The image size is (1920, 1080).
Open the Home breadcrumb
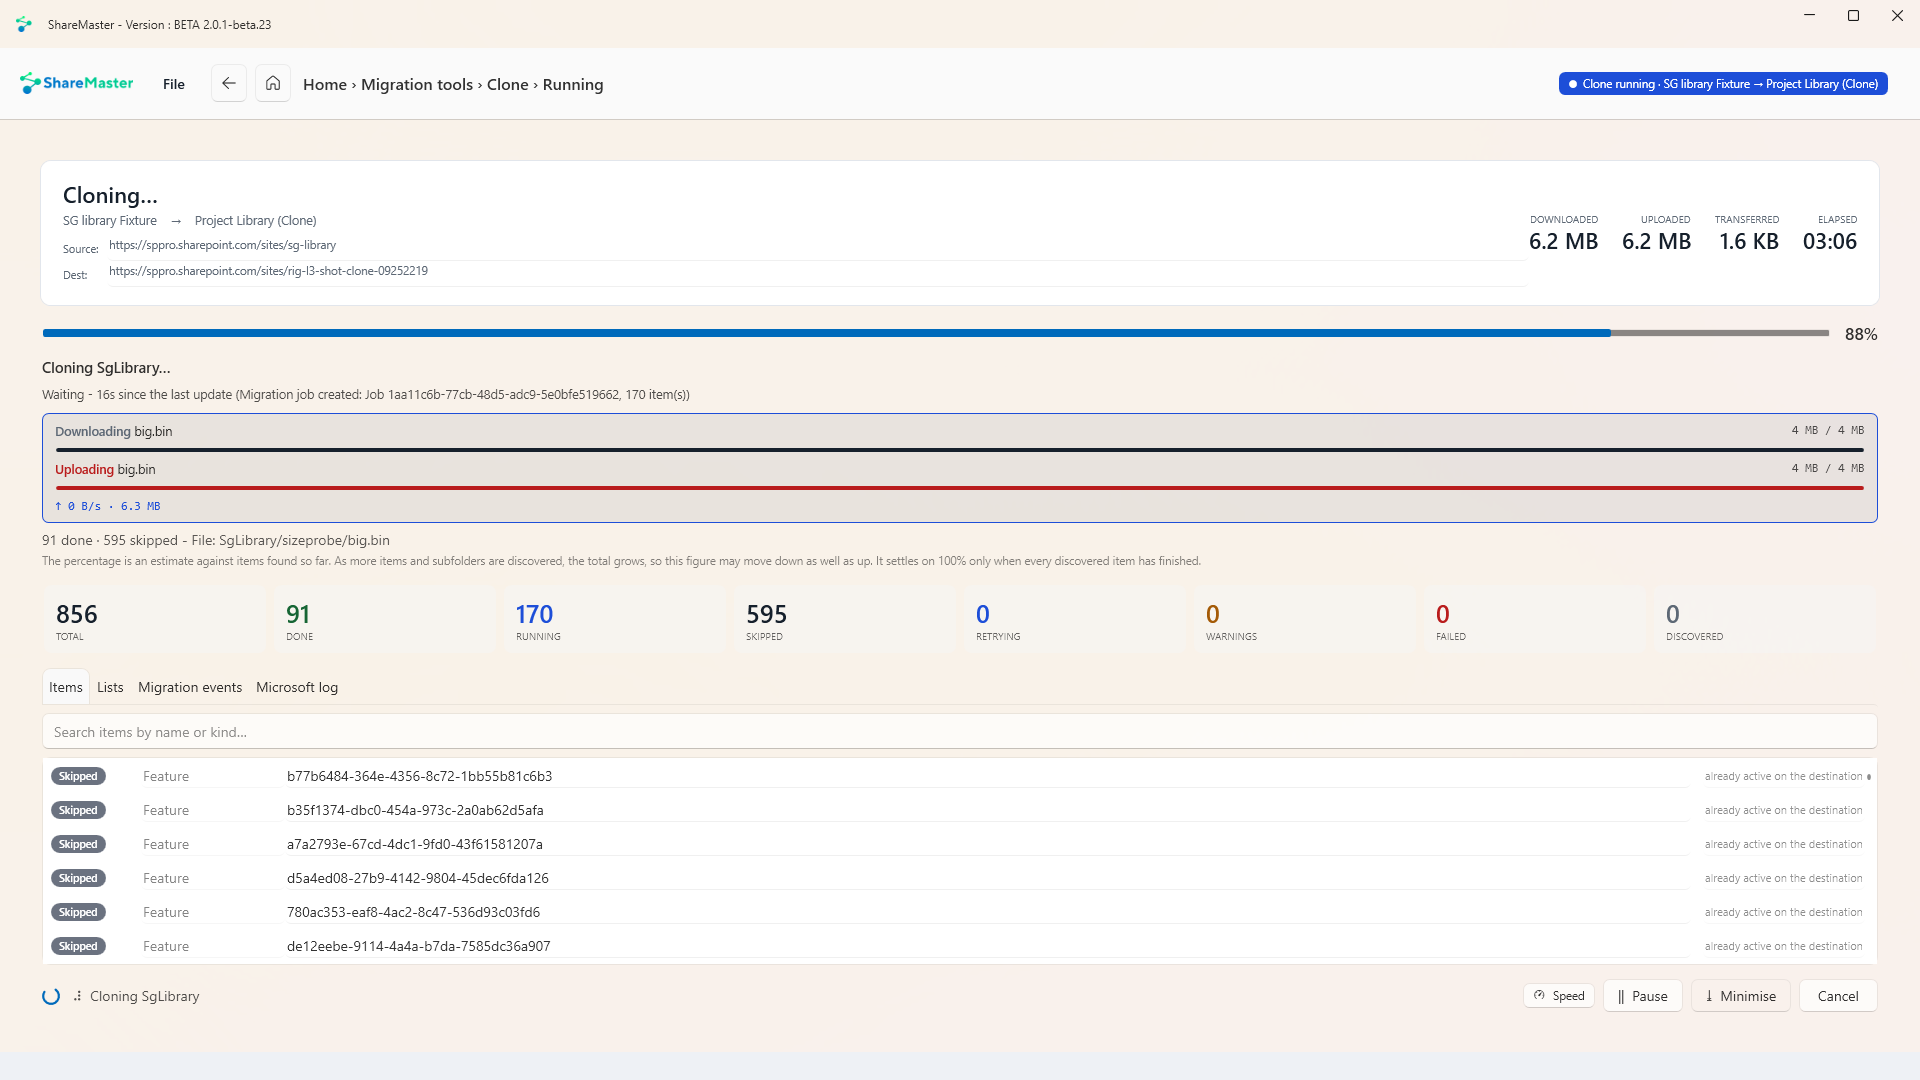click(325, 85)
